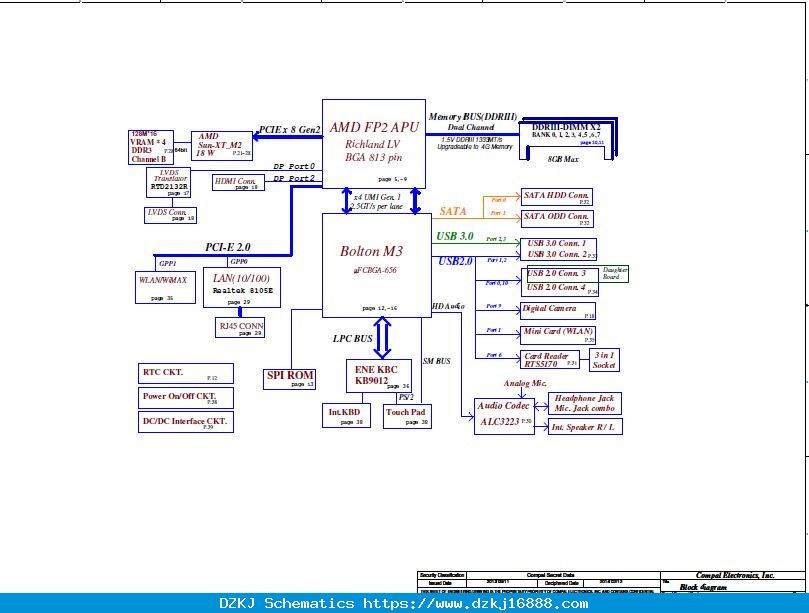Click the AMD FP2 APU block title
This screenshot has width=809, height=613.
374,127
